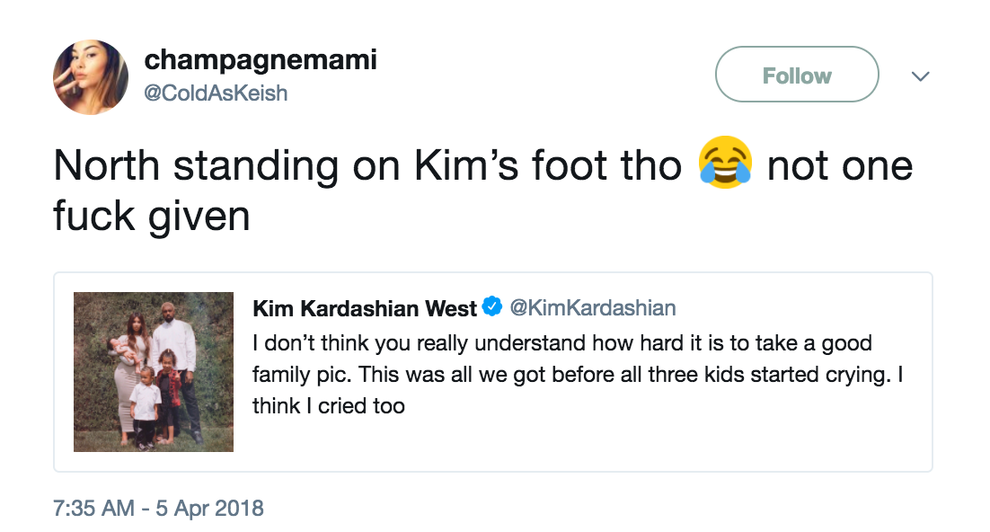Image resolution: width=990 pixels, height=532 pixels.
Task: Click "not one" text after the emoji
Action: coord(839,165)
